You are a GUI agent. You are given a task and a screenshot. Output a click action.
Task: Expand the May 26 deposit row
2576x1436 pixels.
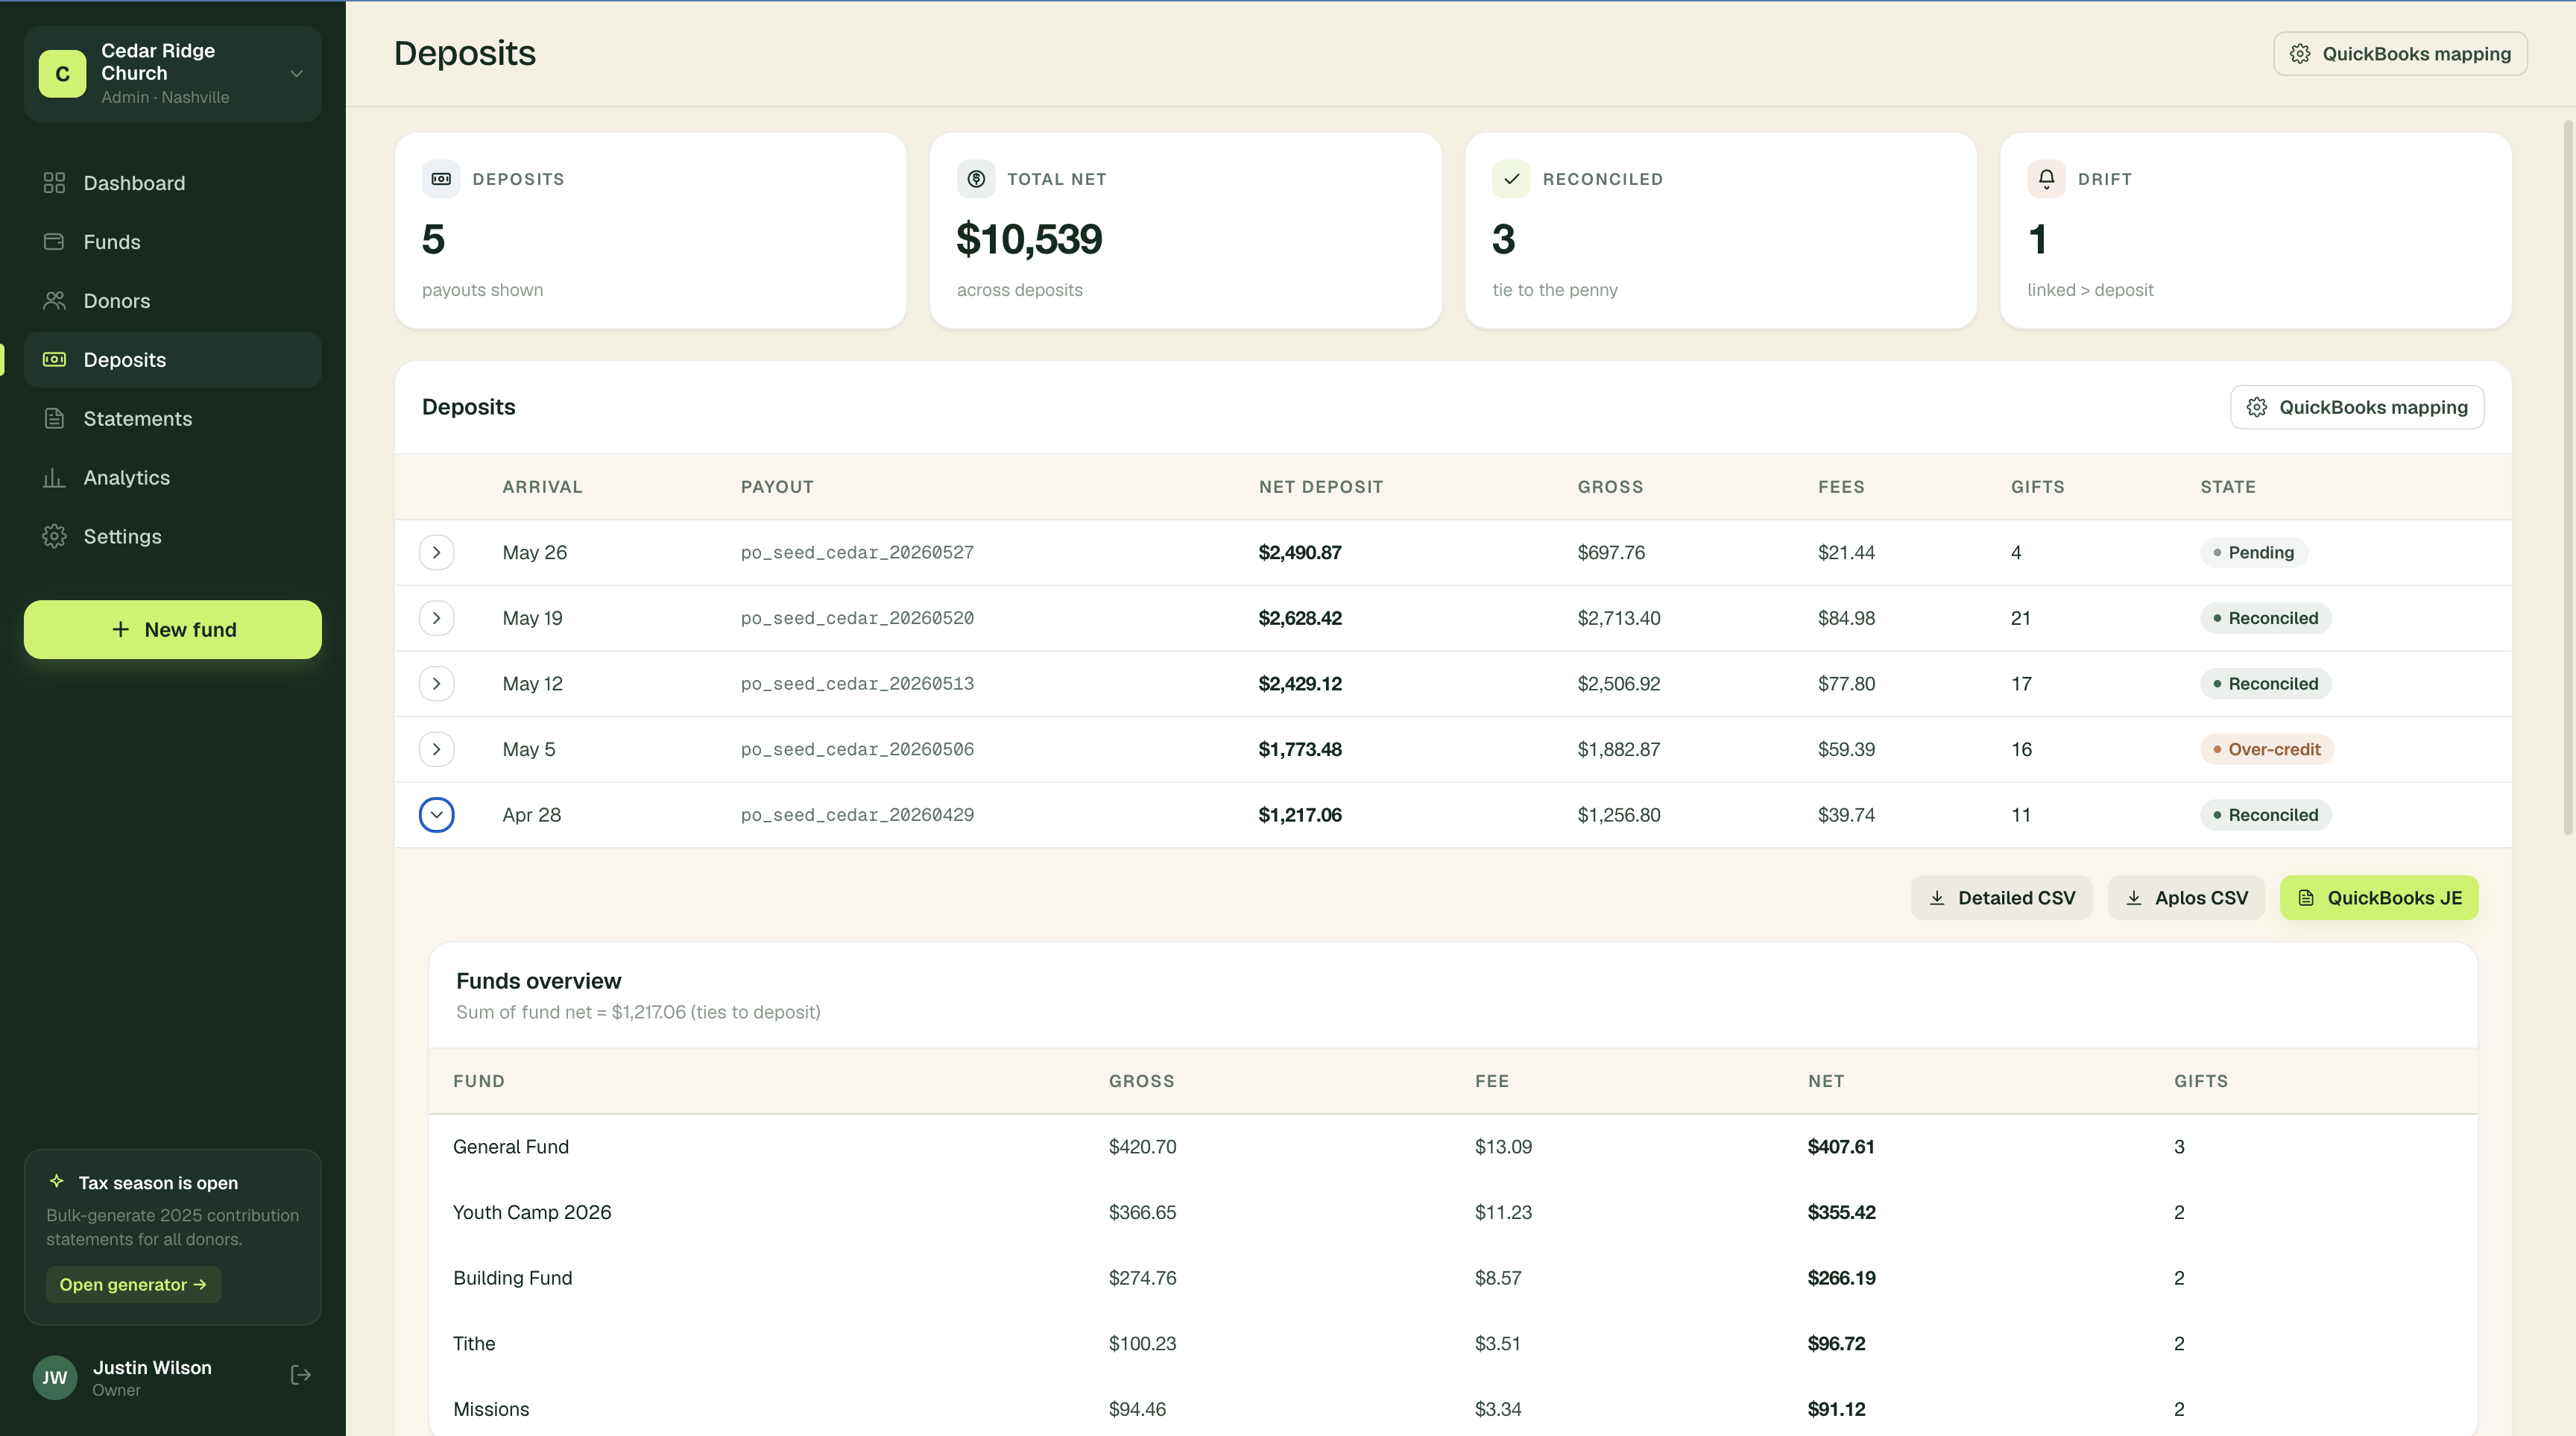click(x=437, y=553)
